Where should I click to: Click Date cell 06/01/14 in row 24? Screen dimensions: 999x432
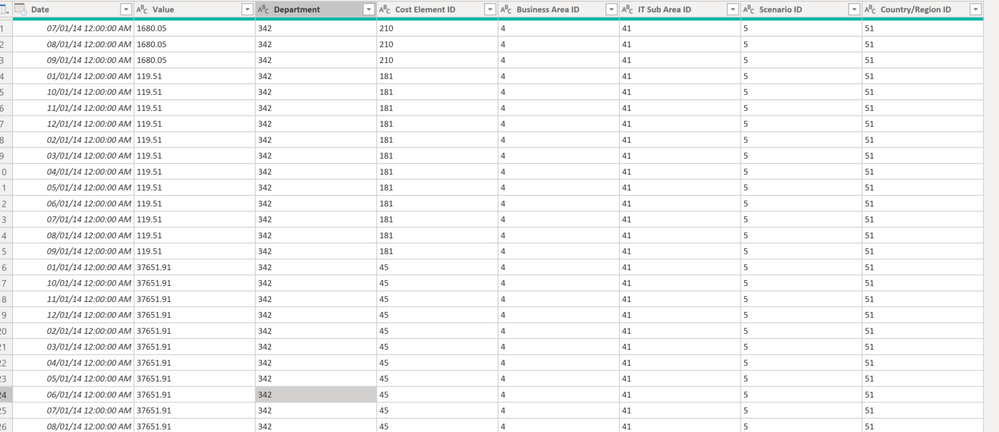click(x=73, y=394)
